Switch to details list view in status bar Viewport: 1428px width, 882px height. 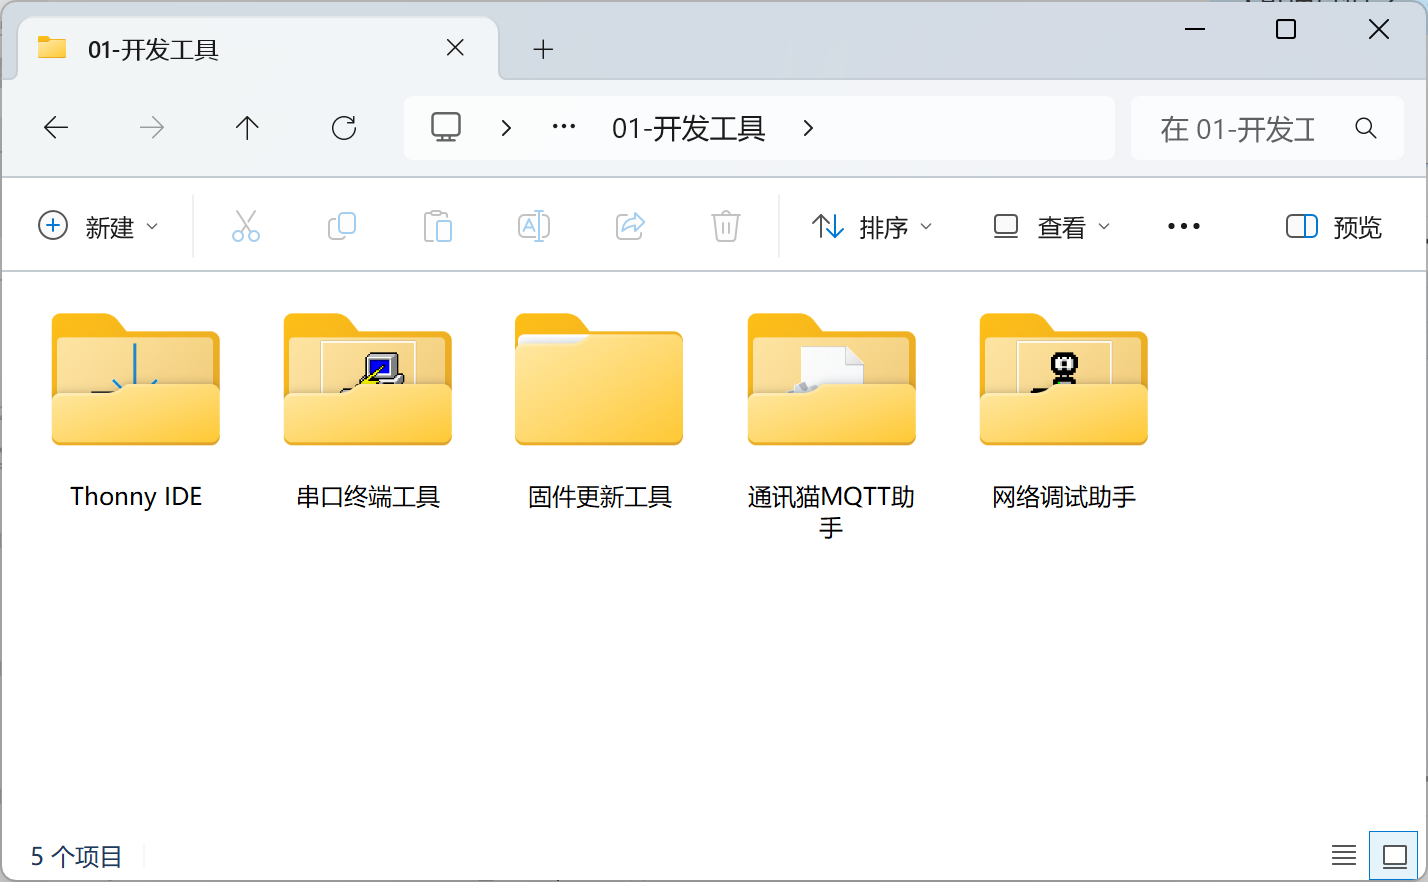click(x=1344, y=856)
